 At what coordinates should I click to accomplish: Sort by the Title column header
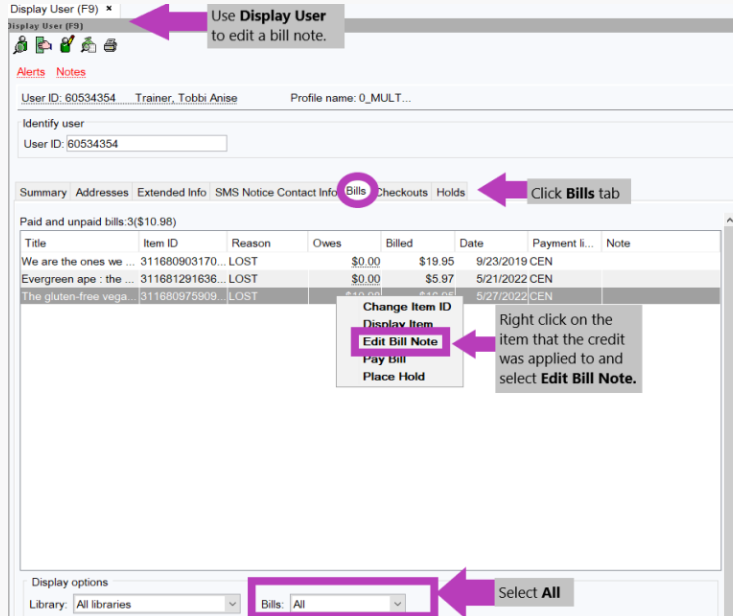[79, 243]
